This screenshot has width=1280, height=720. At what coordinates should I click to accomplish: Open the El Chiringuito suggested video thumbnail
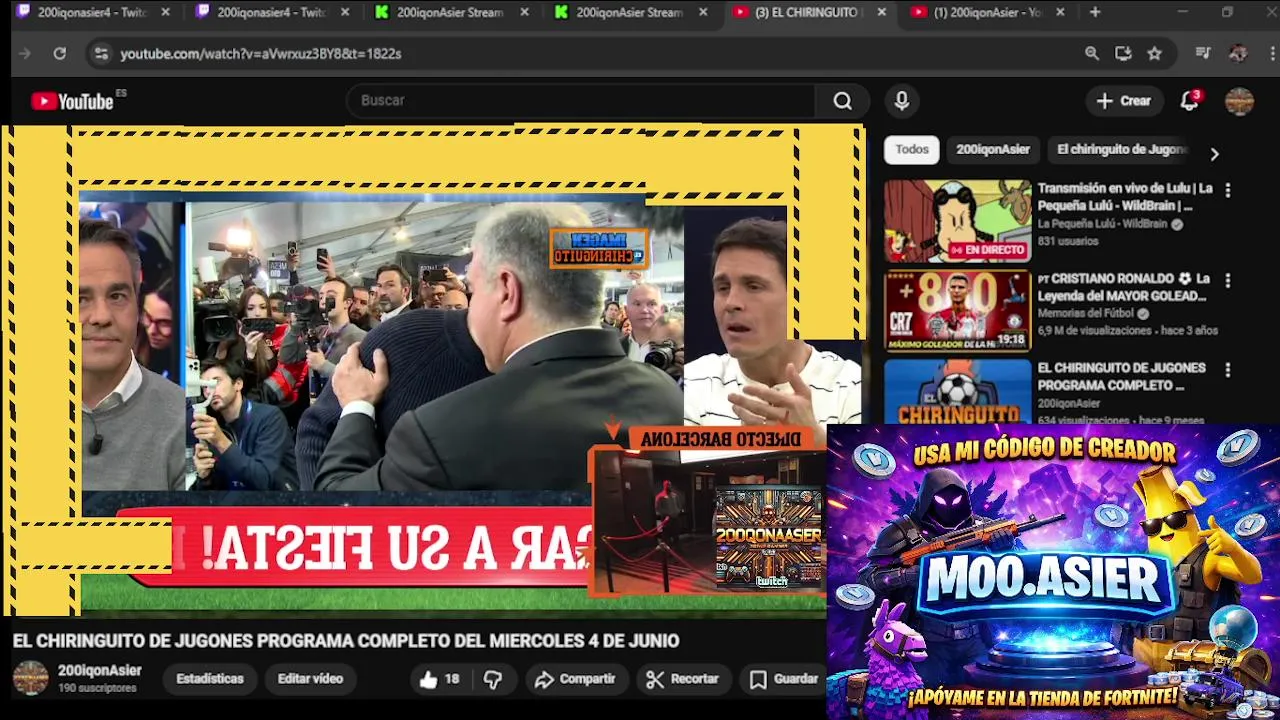(x=957, y=391)
